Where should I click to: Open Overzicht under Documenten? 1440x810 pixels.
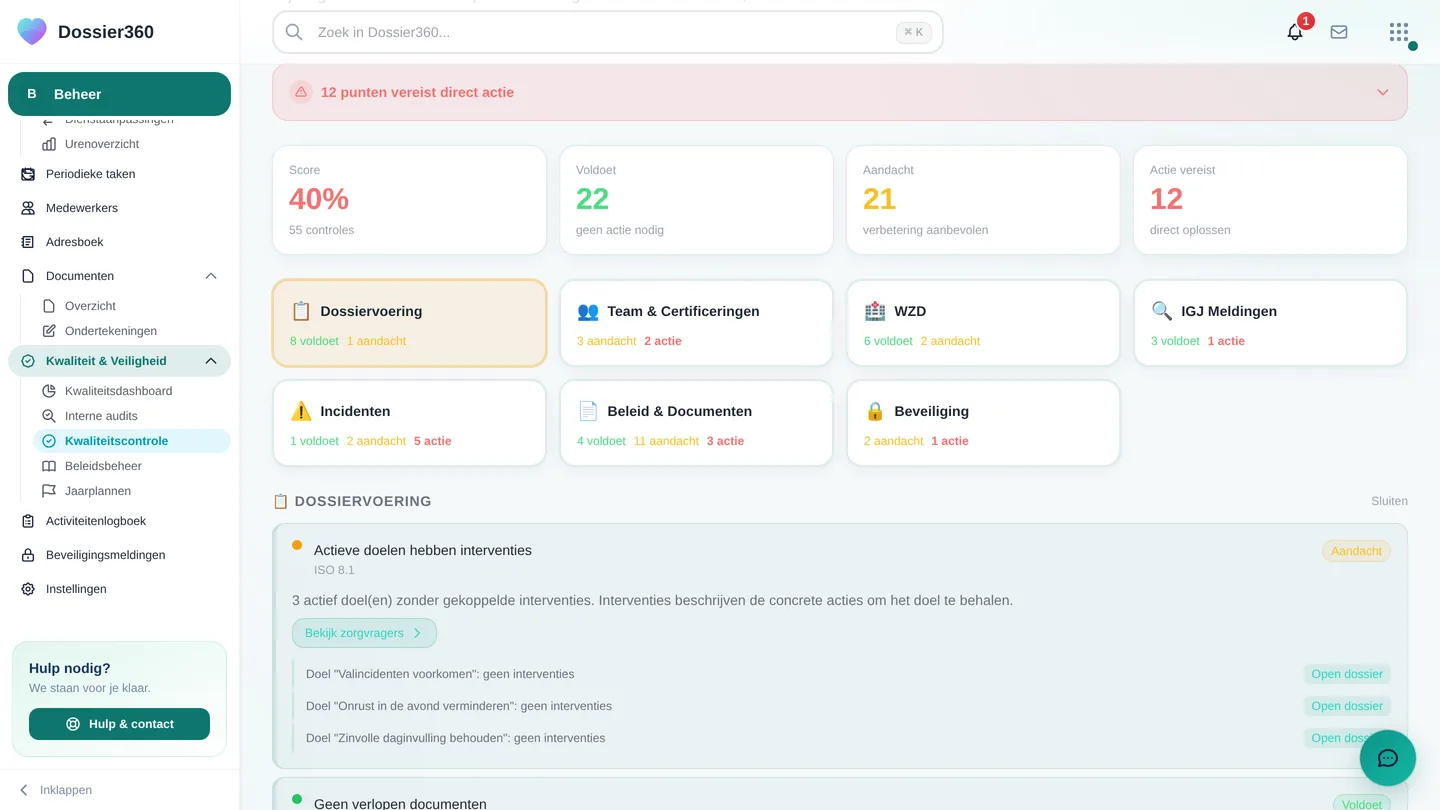tap(90, 306)
